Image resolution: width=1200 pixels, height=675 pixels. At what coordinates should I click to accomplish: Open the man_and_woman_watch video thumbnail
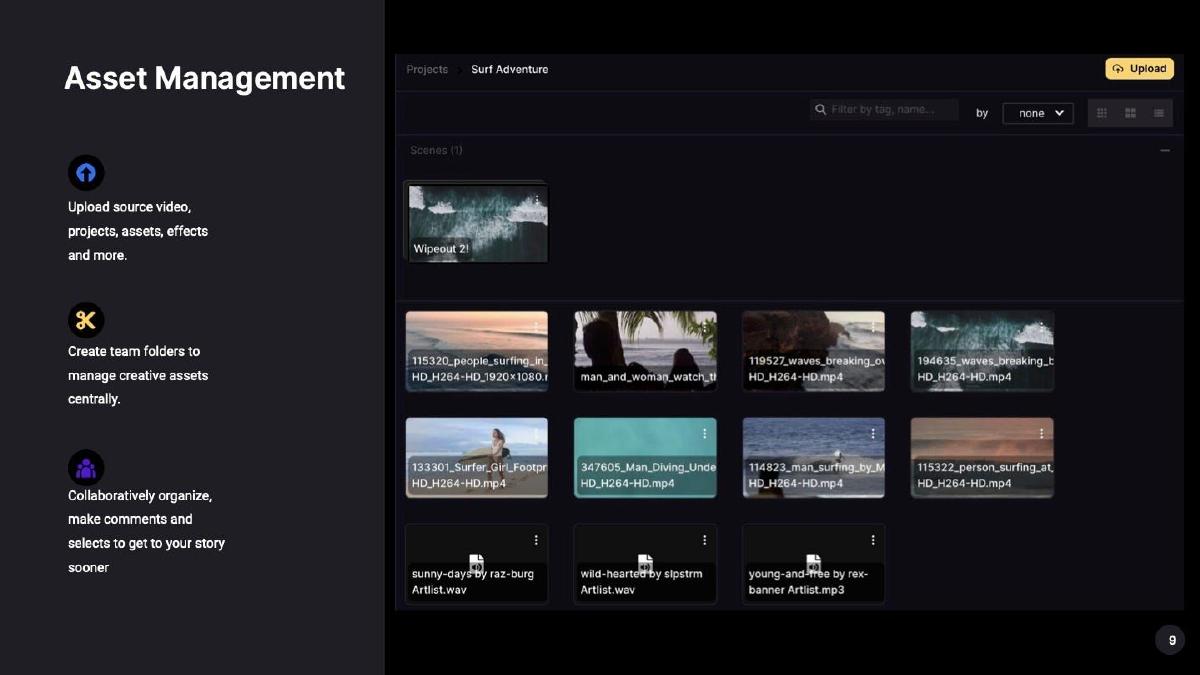645,351
